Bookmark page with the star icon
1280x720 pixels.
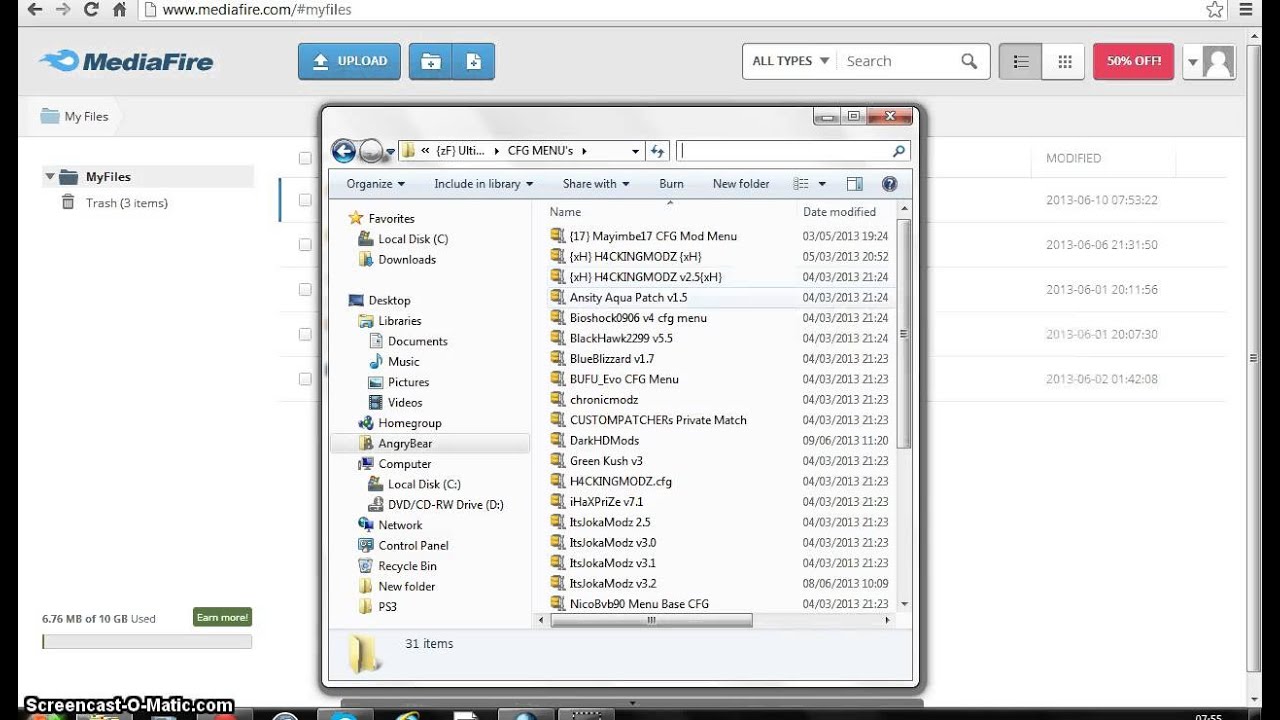(1214, 9)
